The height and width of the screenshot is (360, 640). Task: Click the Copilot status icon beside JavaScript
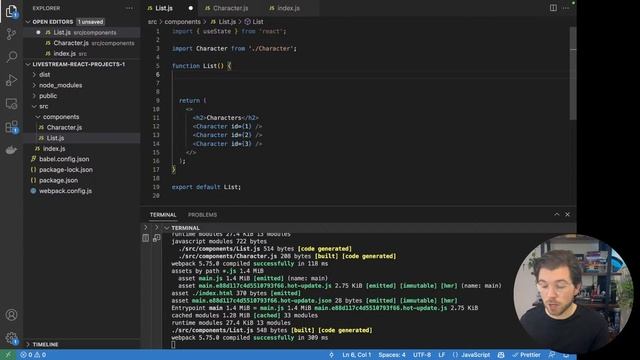tap(501, 355)
